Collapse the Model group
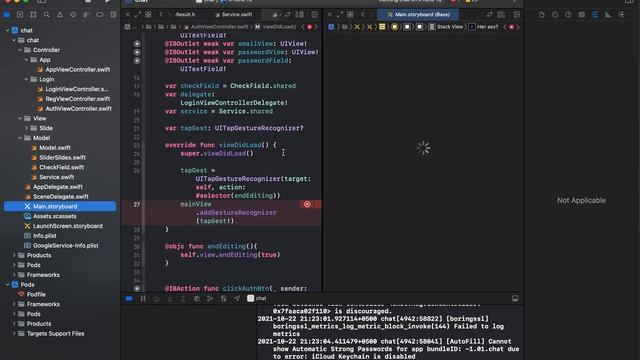This screenshot has height=360, width=640. 20,138
